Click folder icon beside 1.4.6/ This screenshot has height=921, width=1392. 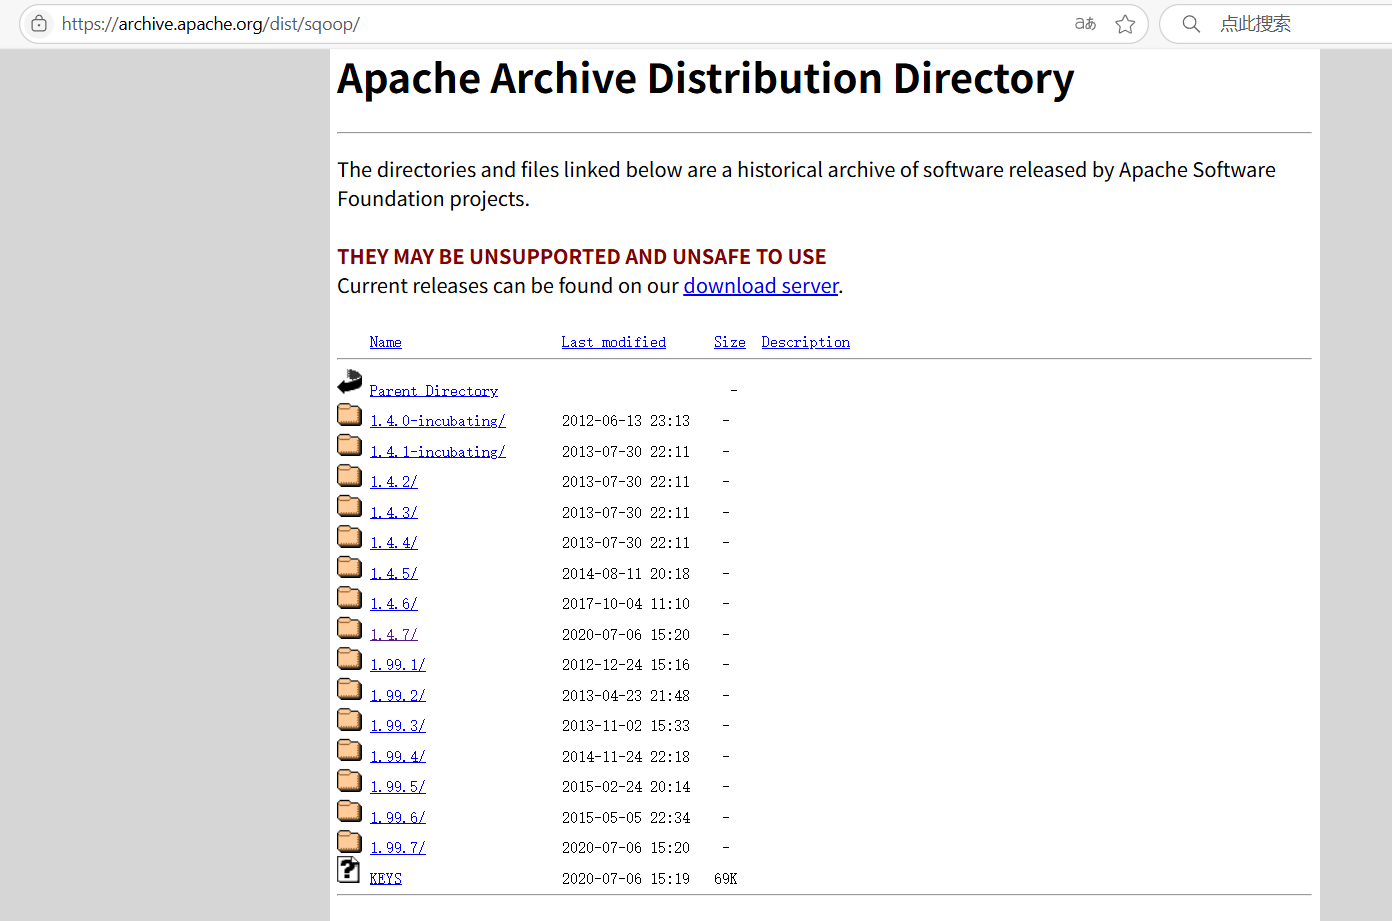(x=349, y=597)
